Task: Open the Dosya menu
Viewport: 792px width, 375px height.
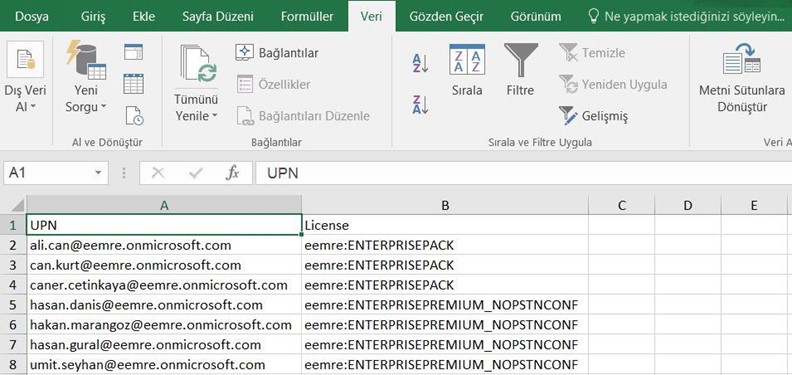Action: pyautogui.click(x=32, y=17)
